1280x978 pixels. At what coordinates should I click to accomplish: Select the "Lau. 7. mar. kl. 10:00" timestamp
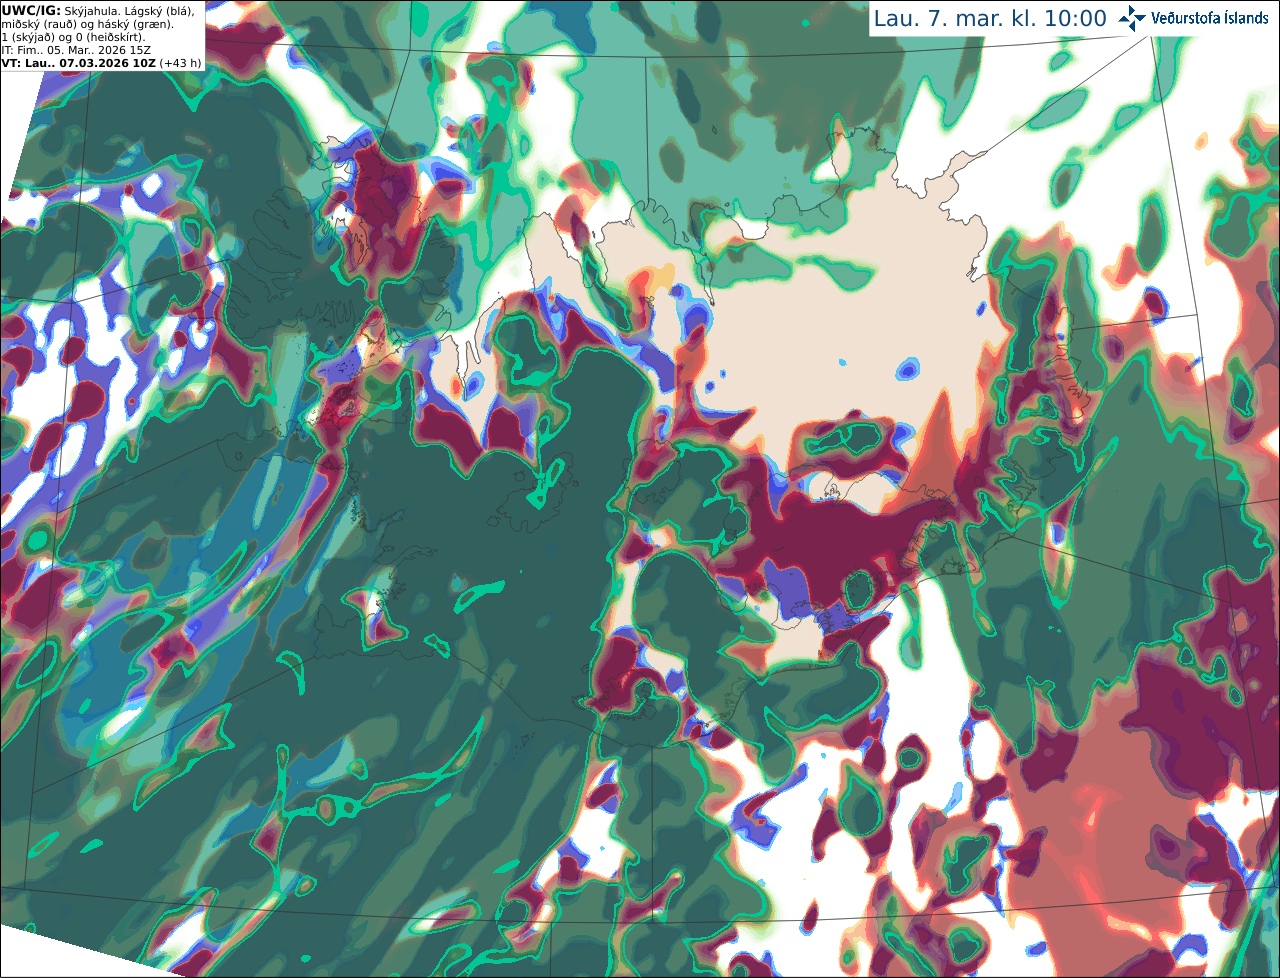pyautogui.click(x=990, y=18)
